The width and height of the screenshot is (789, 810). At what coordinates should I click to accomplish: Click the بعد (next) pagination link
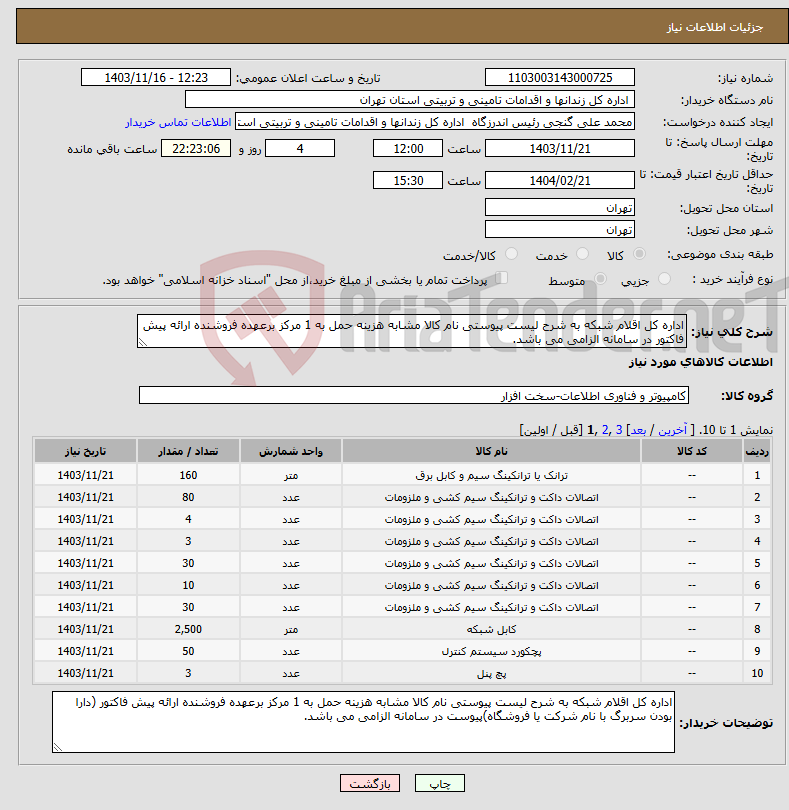click(638, 430)
